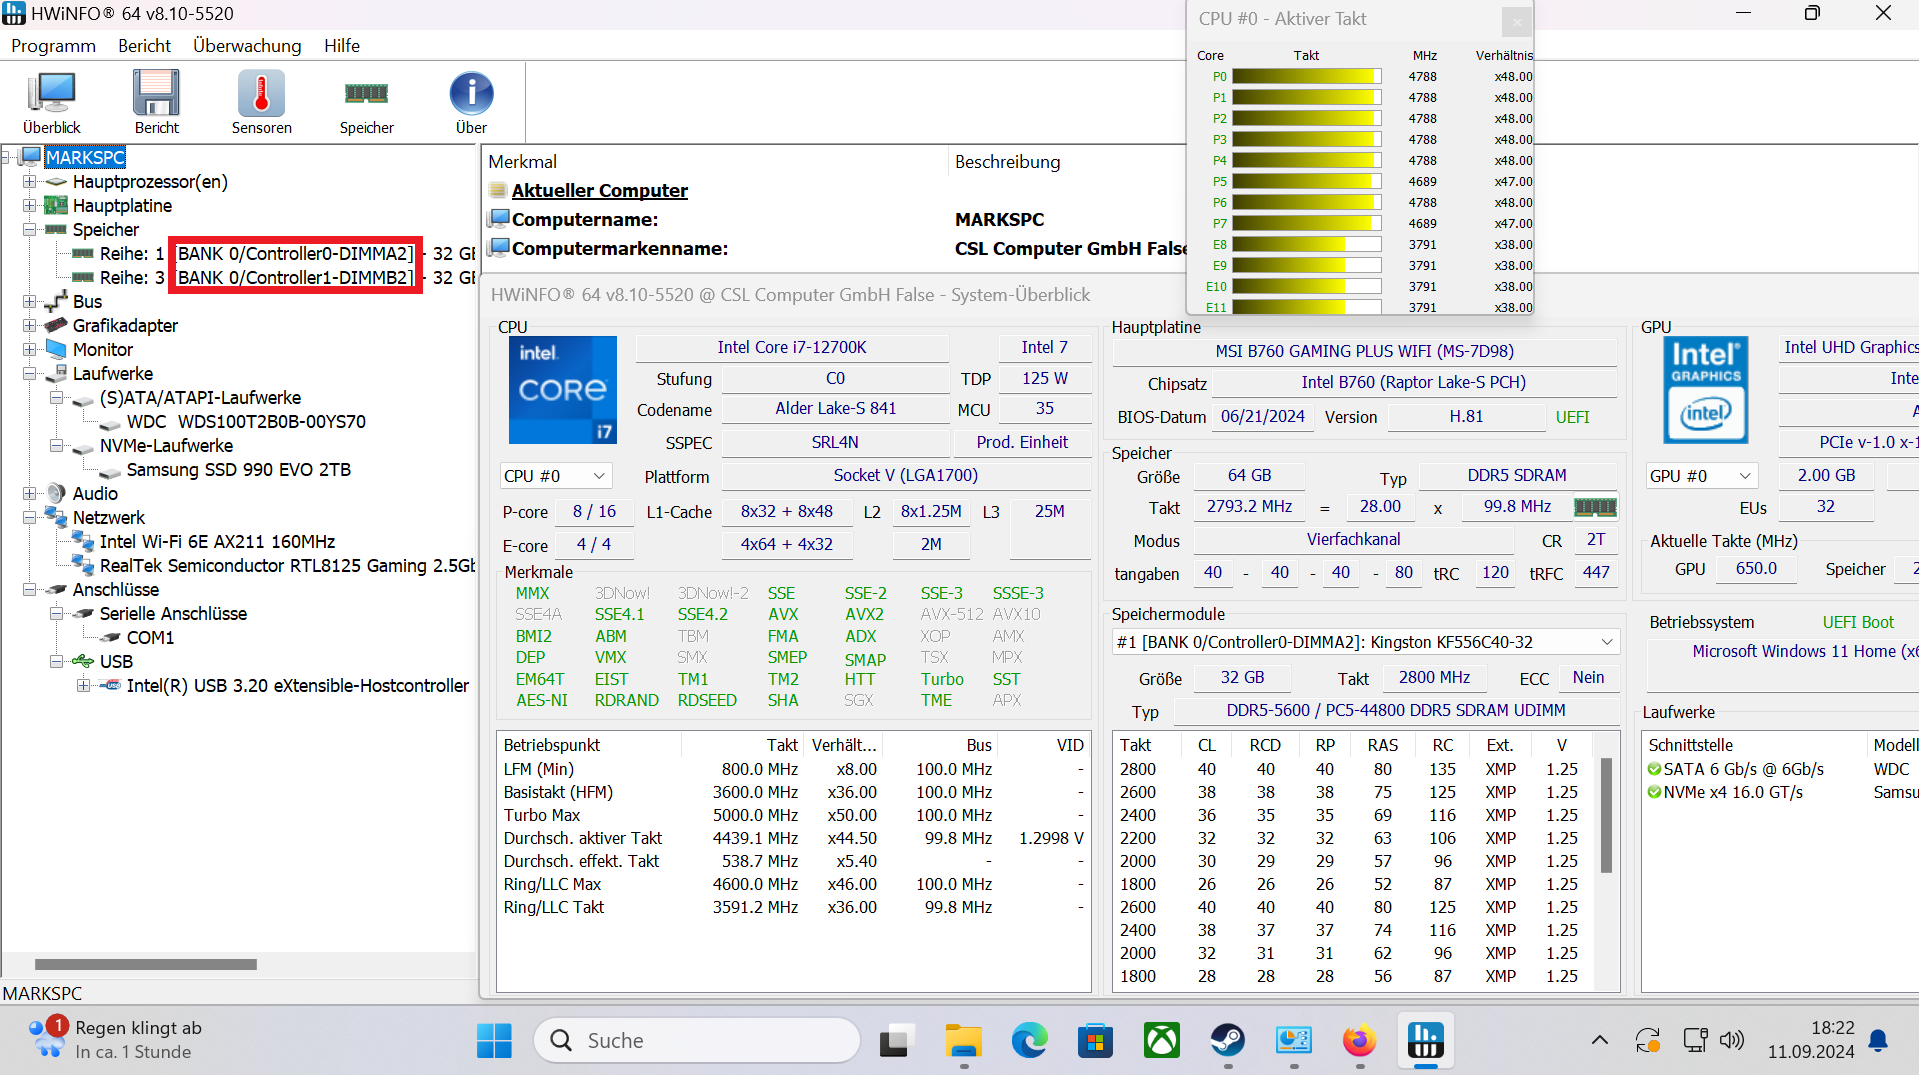Open the Über info icon
The width and height of the screenshot is (1919, 1075).
[471, 102]
